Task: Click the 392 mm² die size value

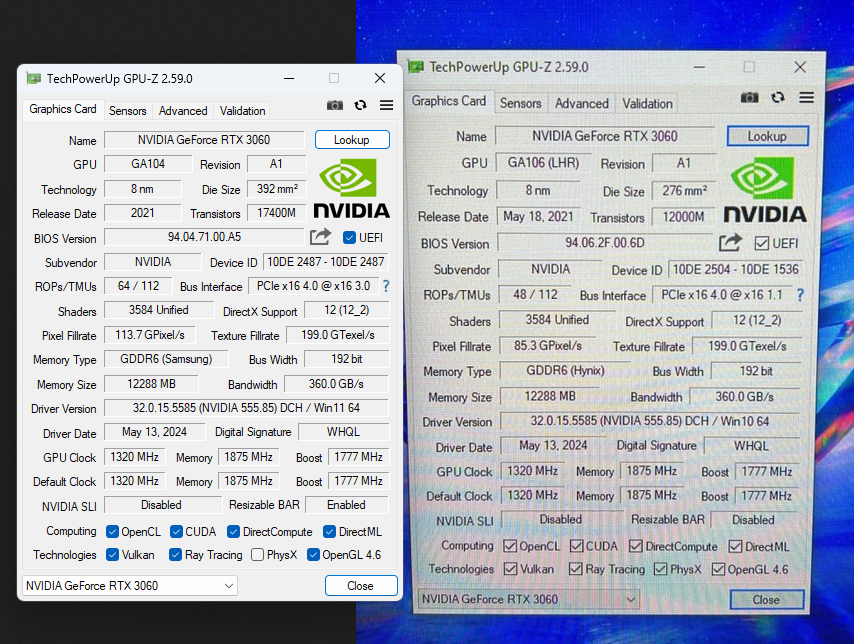Action: coord(277,189)
